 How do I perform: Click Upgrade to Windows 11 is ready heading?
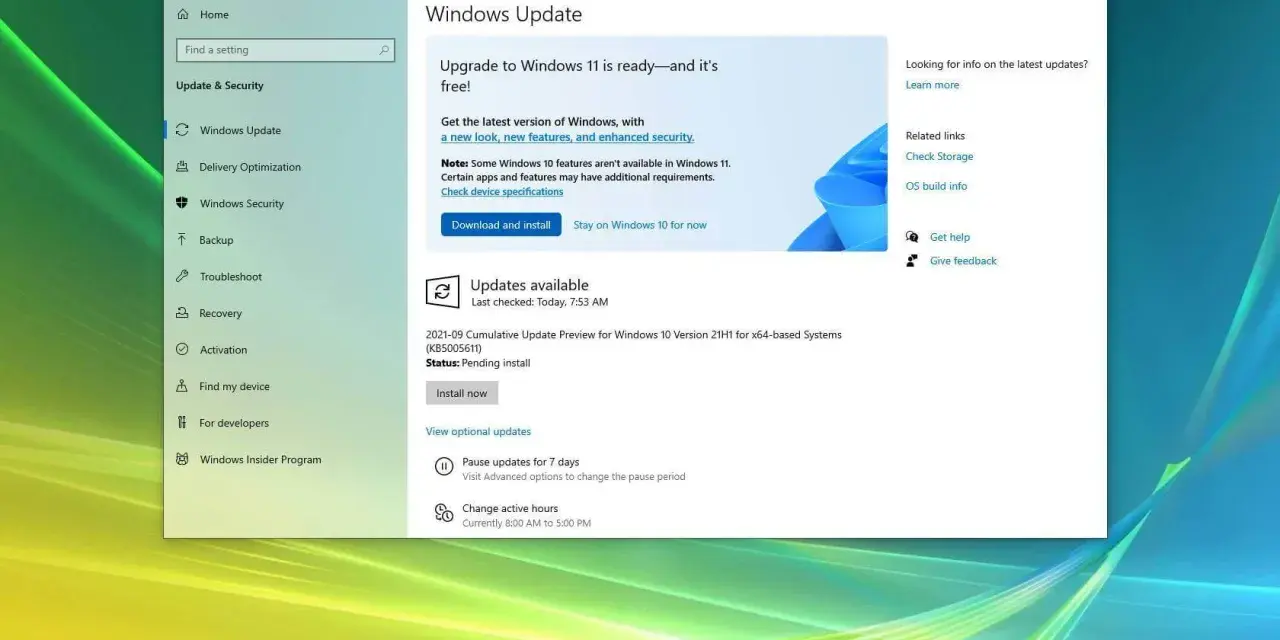click(579, 76)
